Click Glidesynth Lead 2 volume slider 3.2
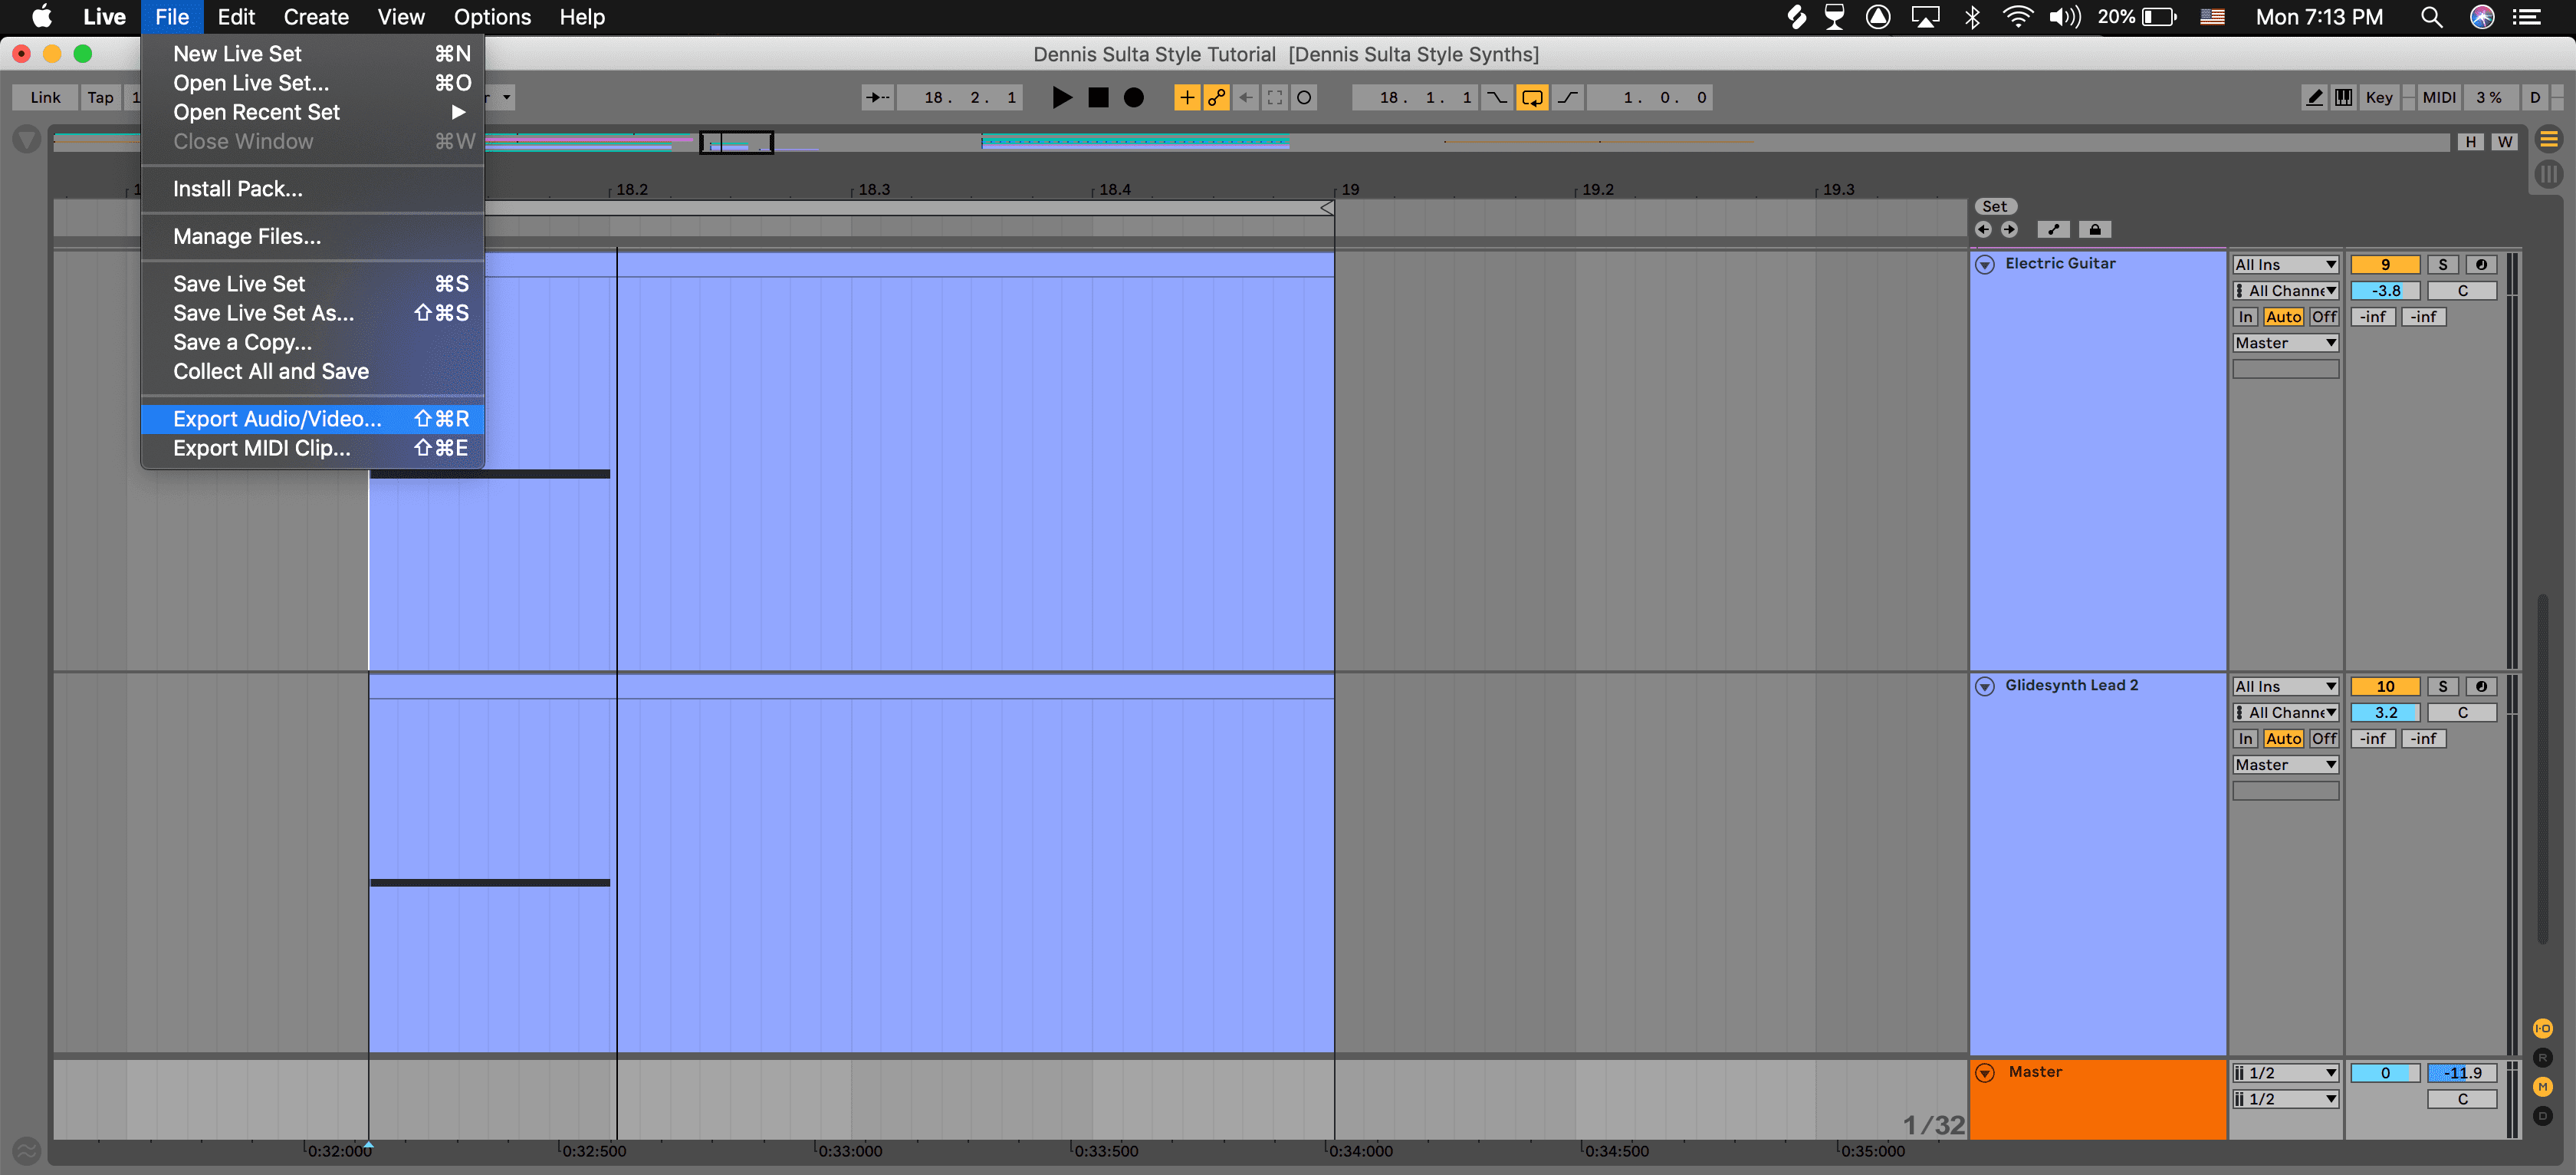The image size is (2576, 1175). [2385, 712]
